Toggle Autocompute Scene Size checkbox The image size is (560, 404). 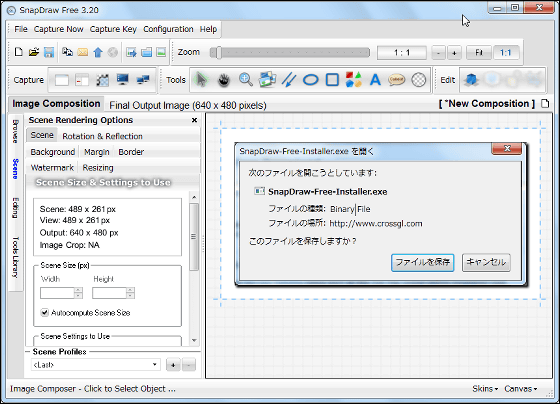click(x=45, y=313)
